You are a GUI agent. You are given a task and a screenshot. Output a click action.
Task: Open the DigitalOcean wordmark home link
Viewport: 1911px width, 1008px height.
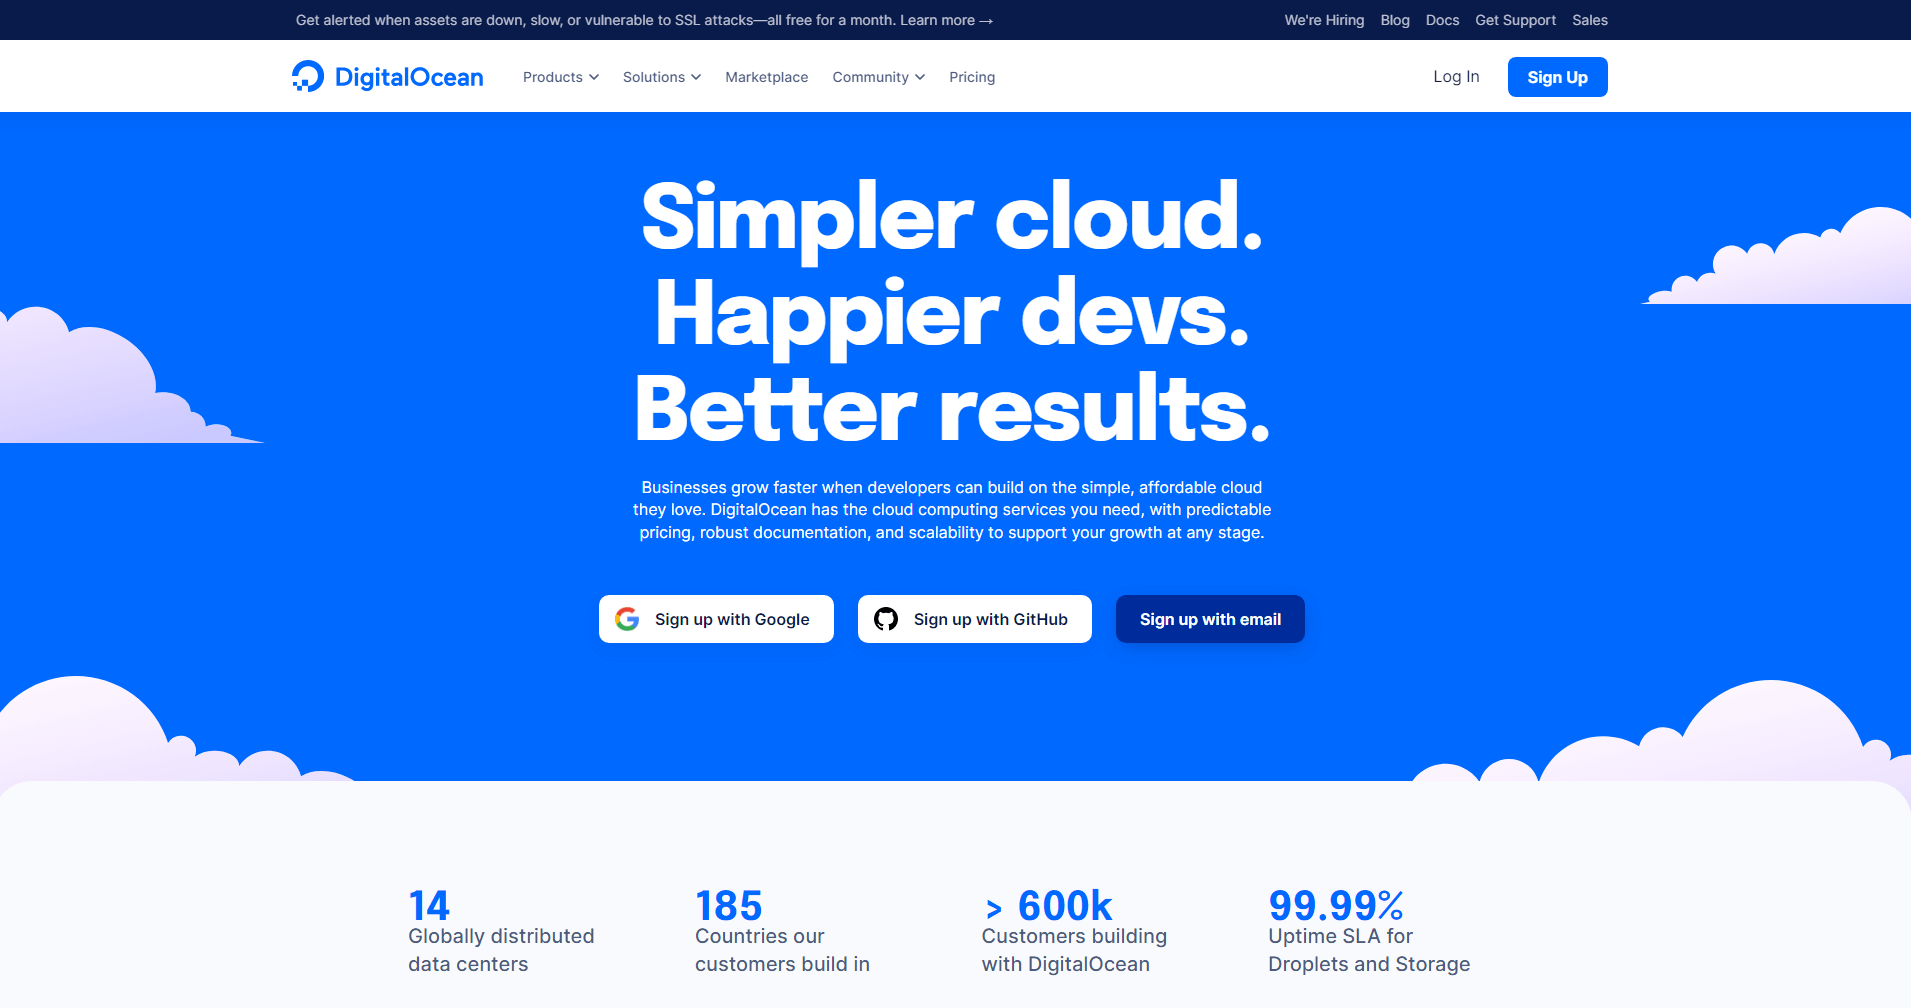(x=409, y=77)
